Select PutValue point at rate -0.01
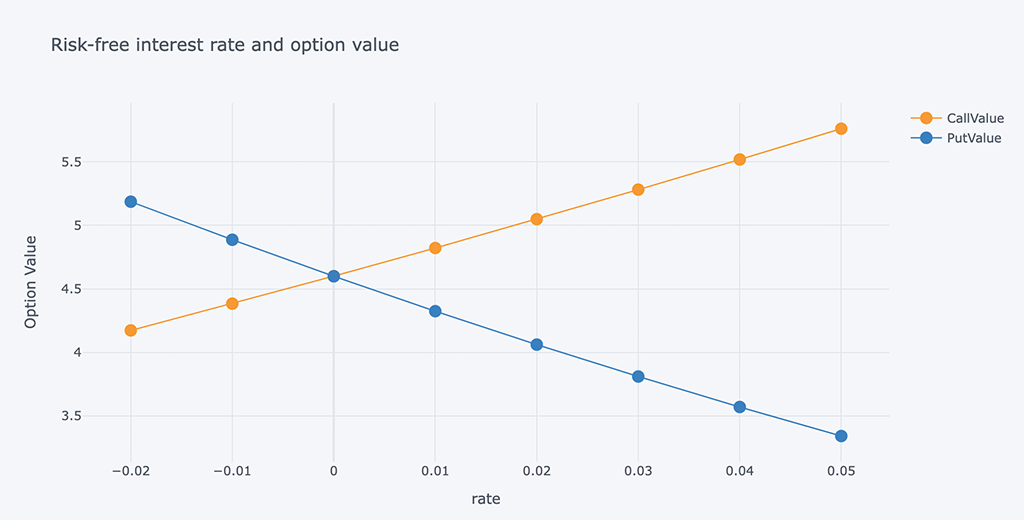 click(x=232, y=240)
